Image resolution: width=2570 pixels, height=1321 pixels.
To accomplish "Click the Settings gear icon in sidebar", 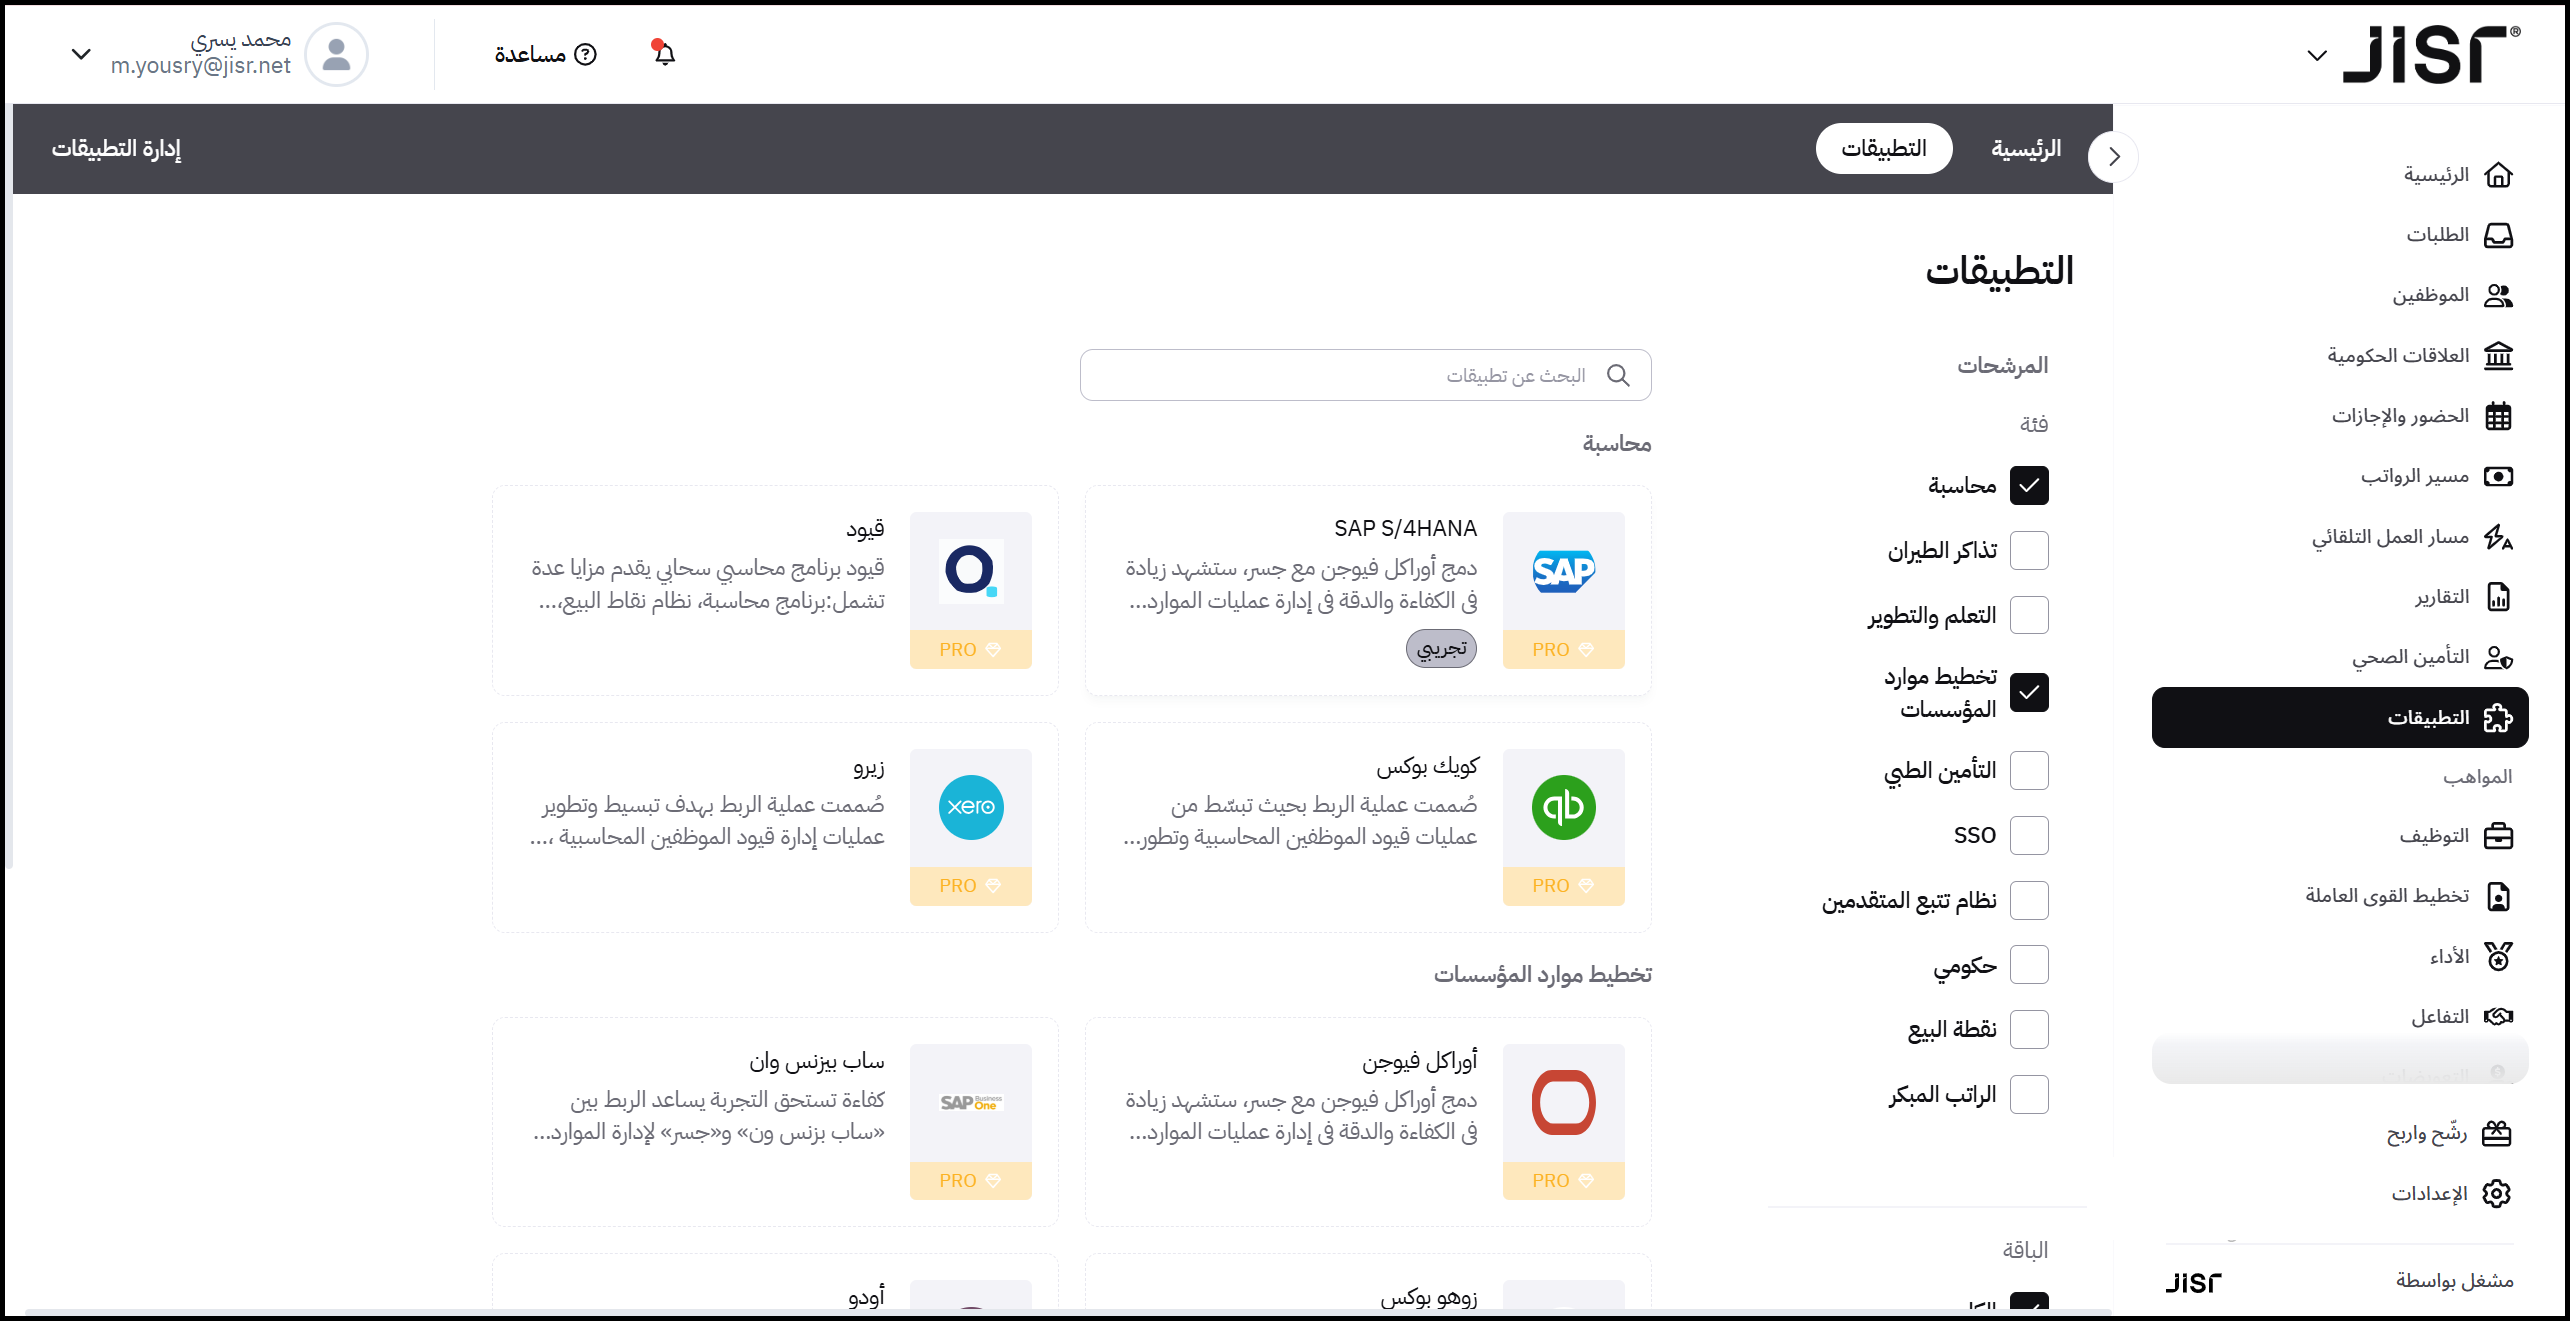I will tap(2497, 1193).
